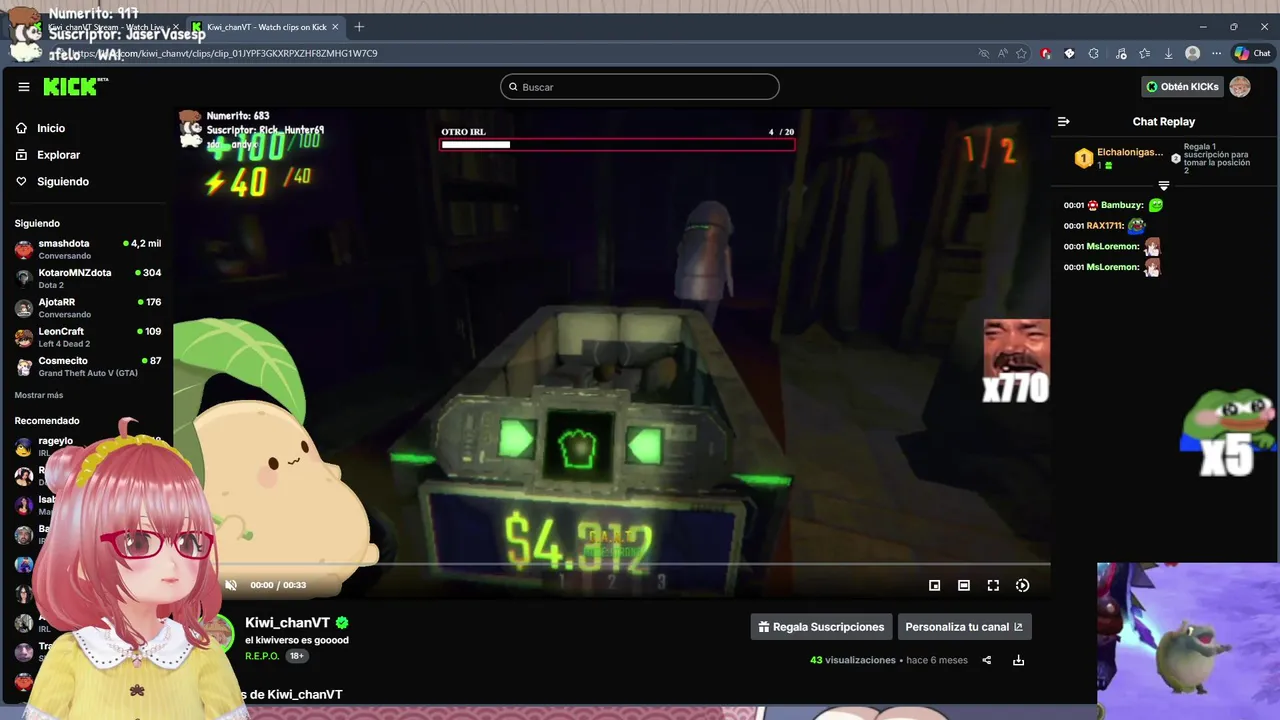Click the search box labeled Buscar
This screenshot has height=720, width=1280.
point(640,87)
